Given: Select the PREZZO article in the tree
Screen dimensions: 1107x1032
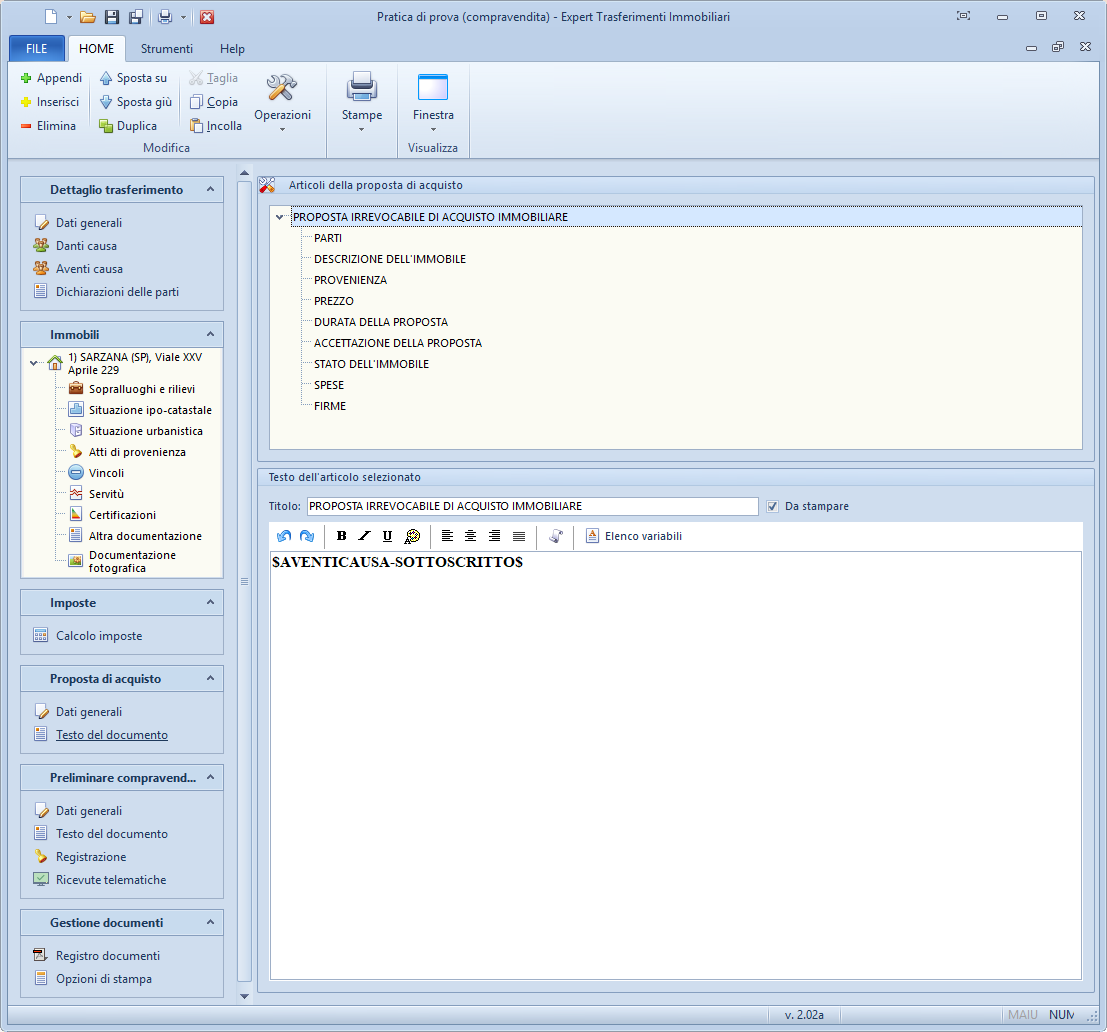Looking at the screenshot, I should 334,301.
